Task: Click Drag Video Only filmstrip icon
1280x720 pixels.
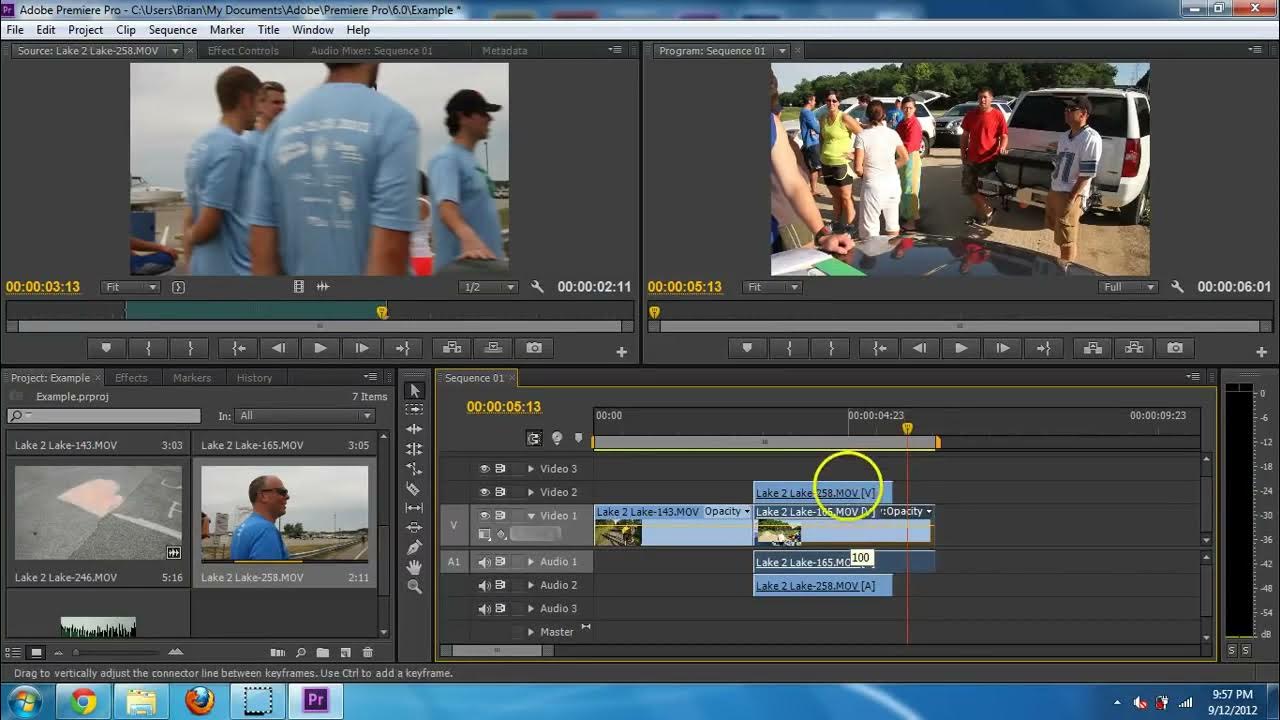Action: coord(299,287)
